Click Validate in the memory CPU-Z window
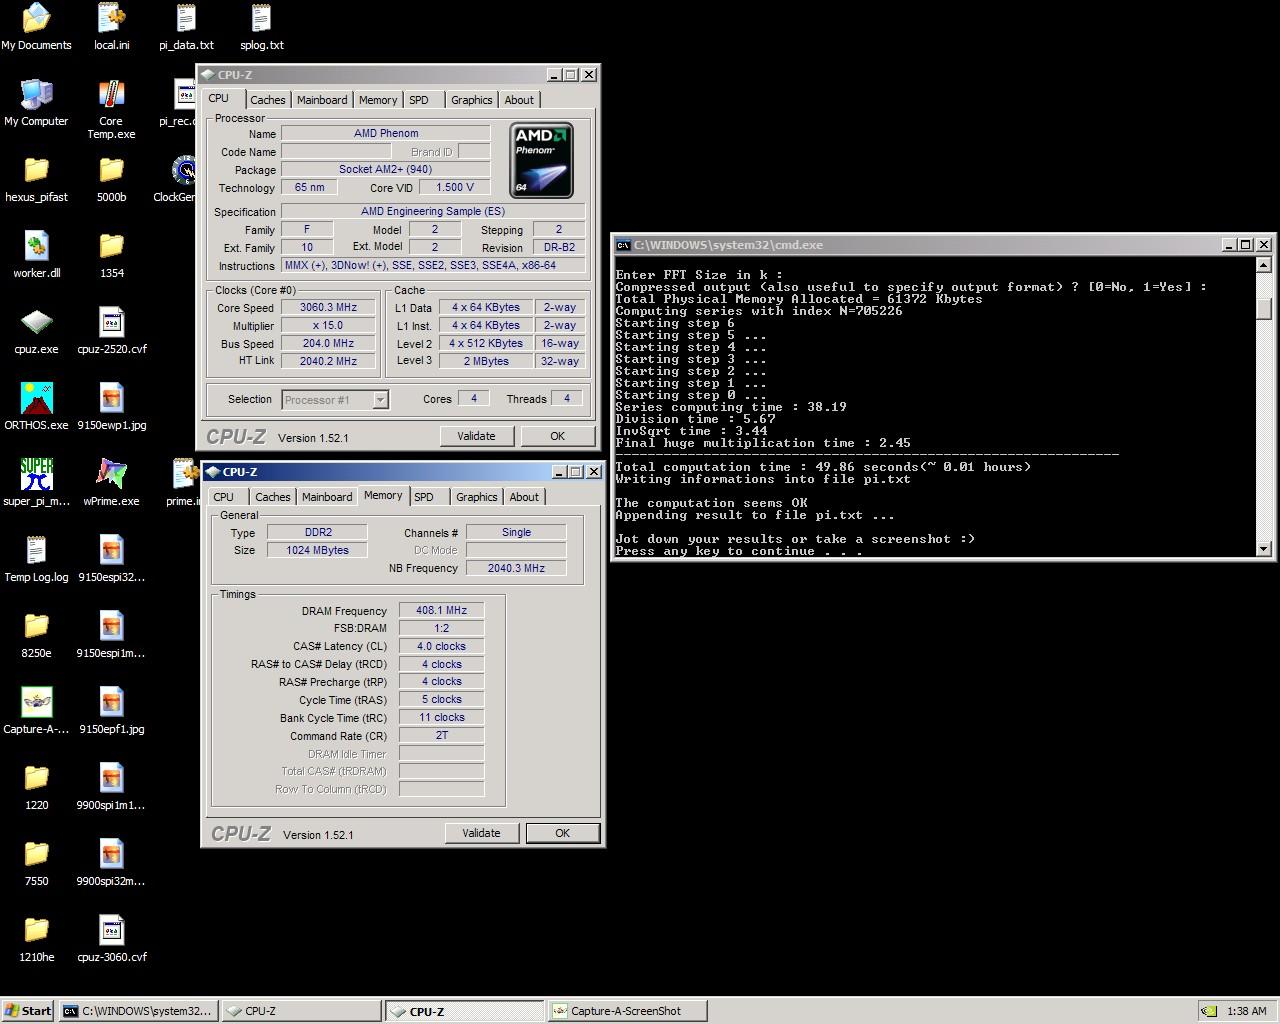Image resolution: width=1280 pixels, height=1024 pixels. 481,833
